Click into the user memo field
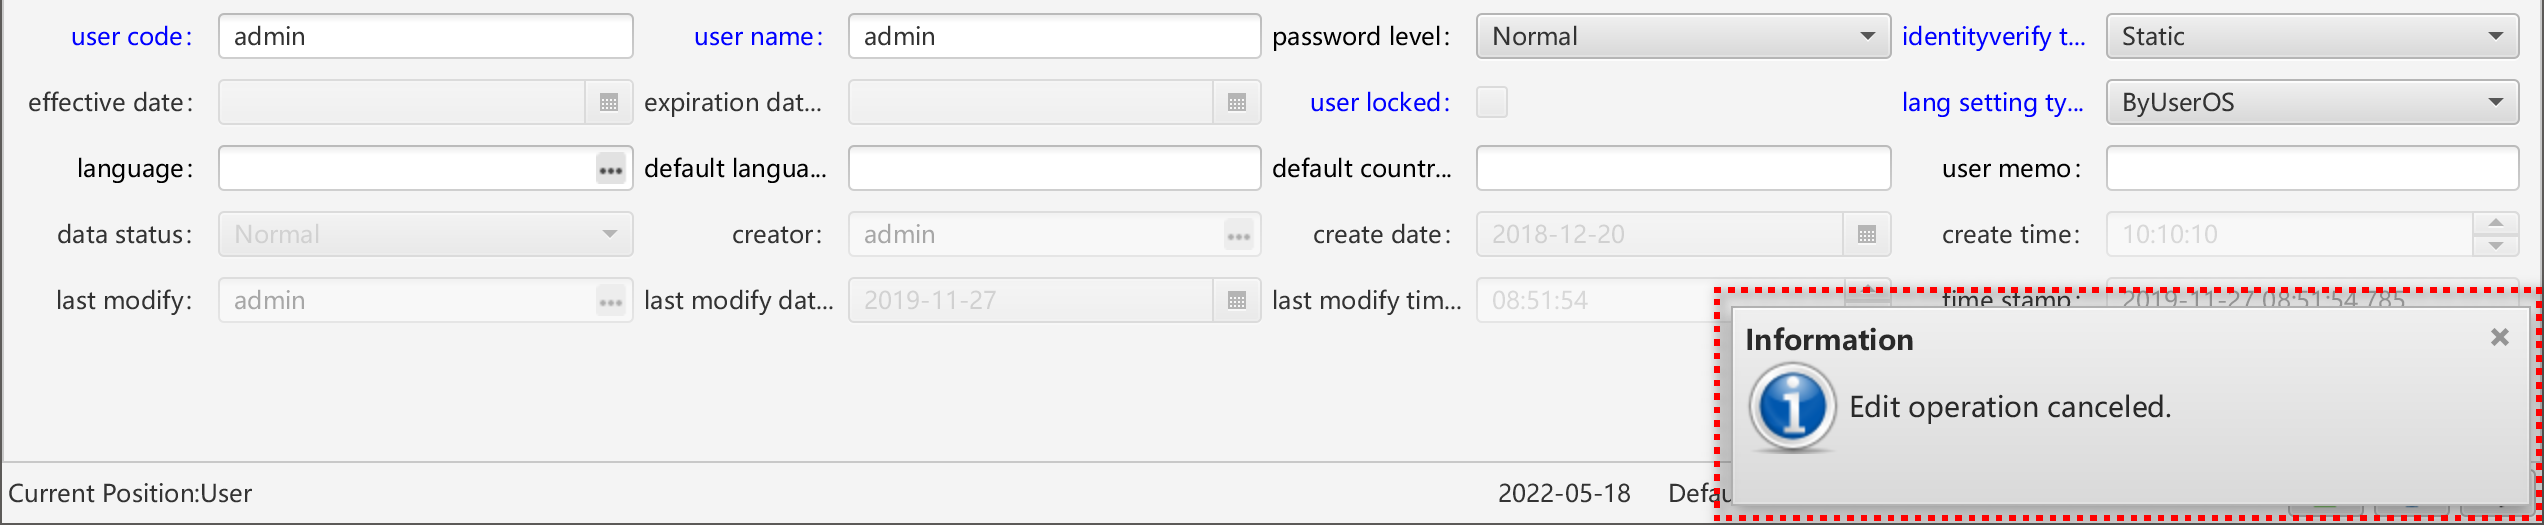 [2312, 168]
